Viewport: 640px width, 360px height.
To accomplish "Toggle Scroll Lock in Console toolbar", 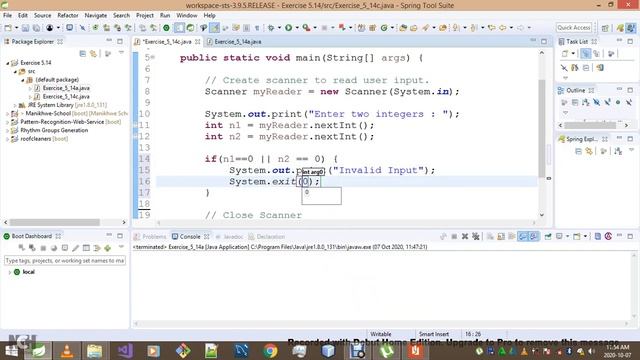I will pyautogui.click(x=501, y=236).
